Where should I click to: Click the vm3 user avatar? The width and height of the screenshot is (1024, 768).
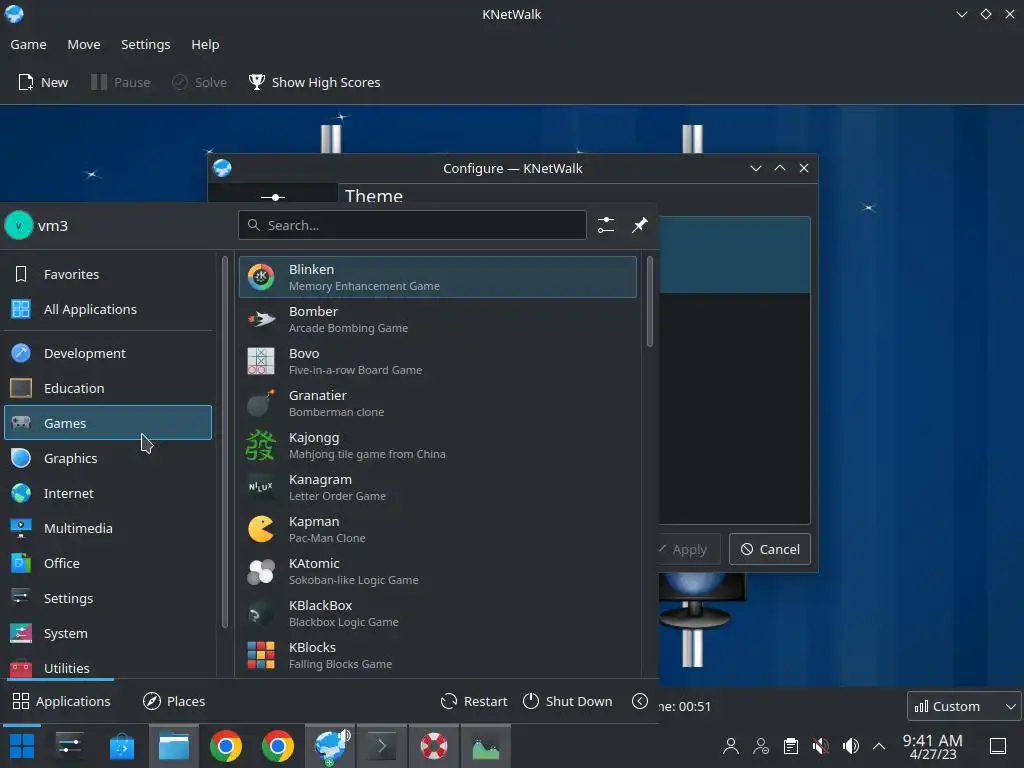point(18,226)
